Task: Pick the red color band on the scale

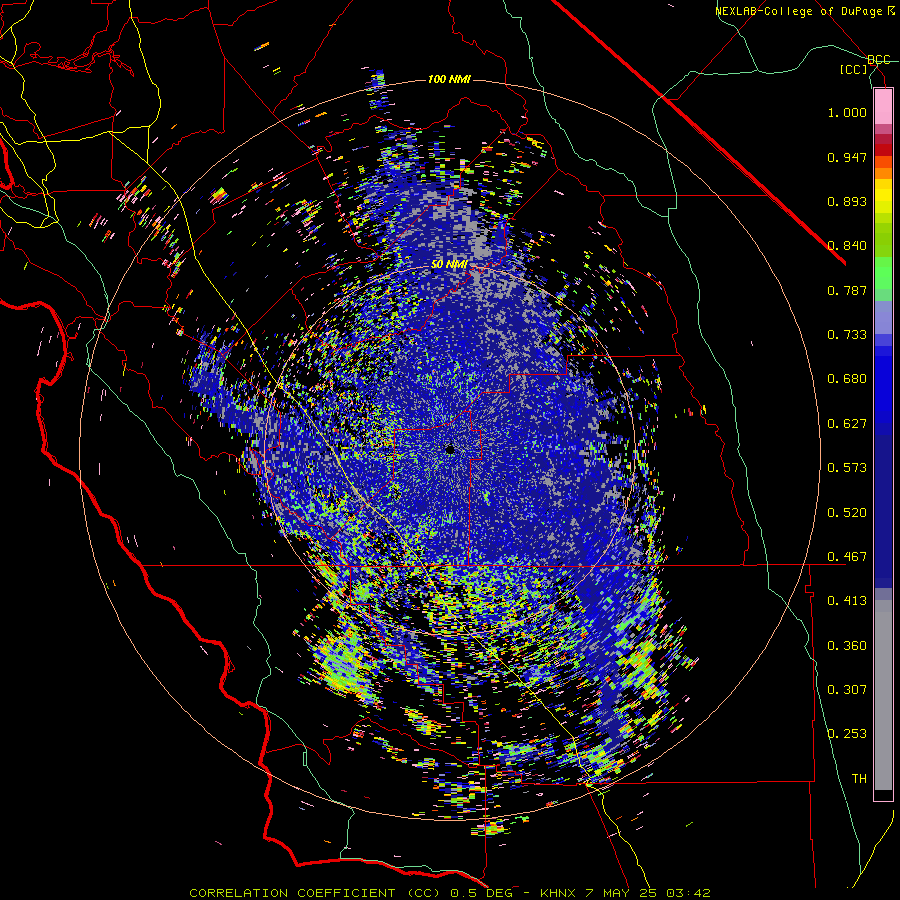Action: (x=883, y=150)
